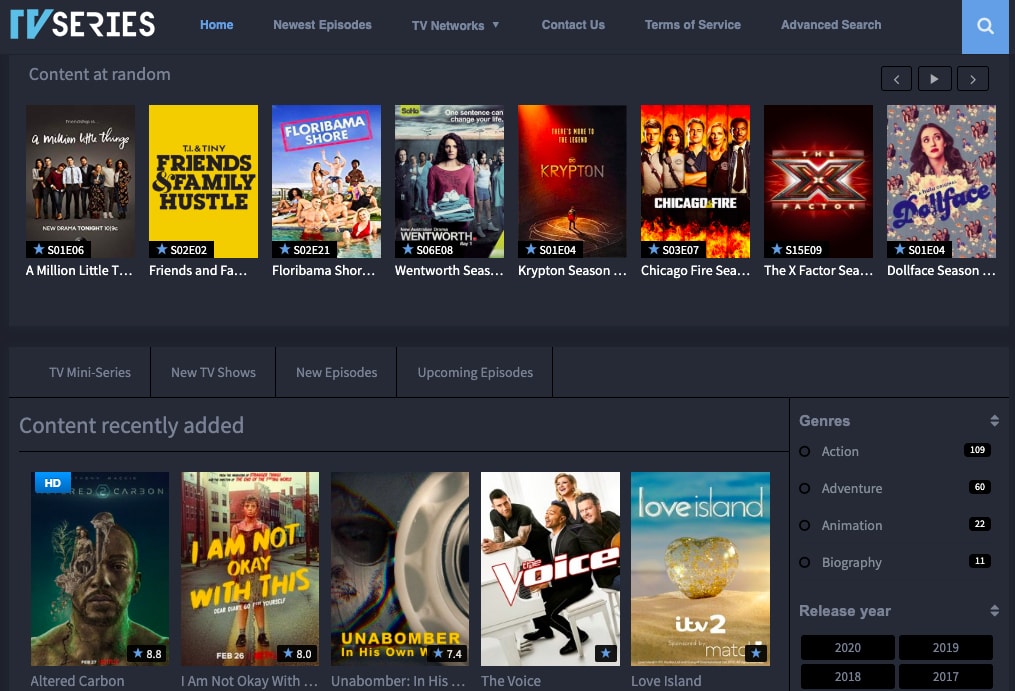Open the Dollface poster thumbnail

[941, 181]
